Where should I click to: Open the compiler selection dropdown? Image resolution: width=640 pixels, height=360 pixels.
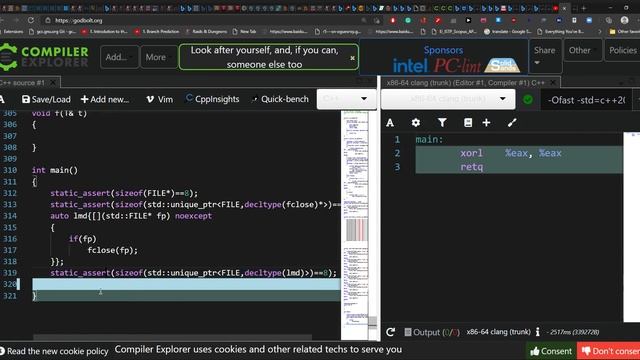(x=448, y=99)
